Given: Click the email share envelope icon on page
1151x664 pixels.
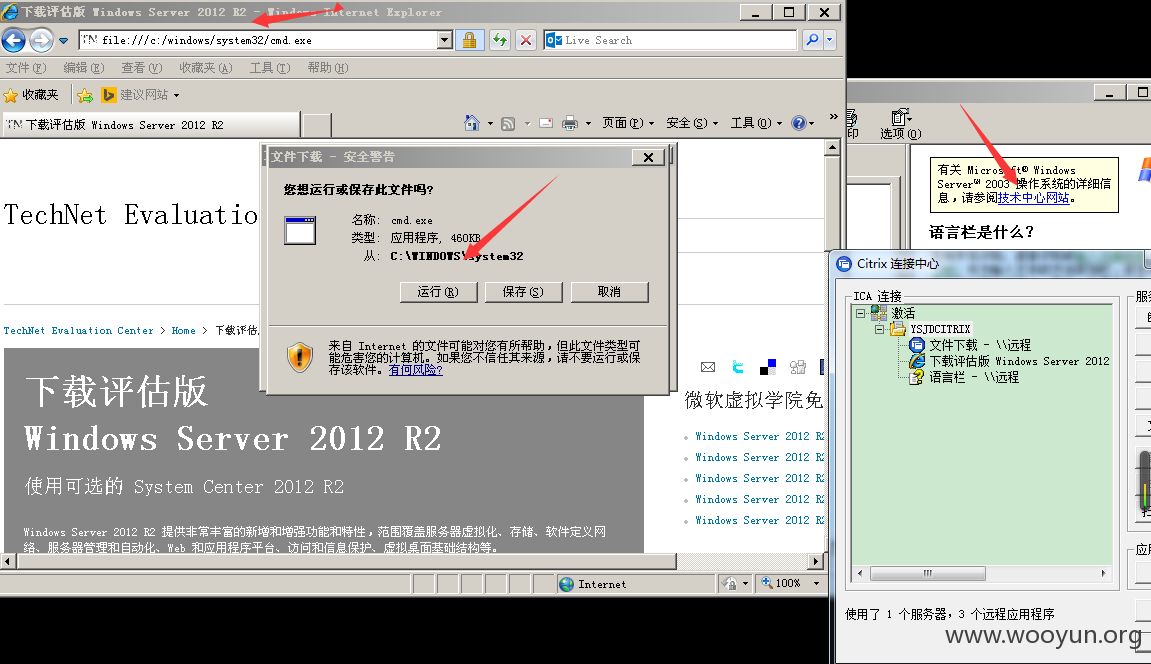Looking at the screenshot, I should click(708, 367).
